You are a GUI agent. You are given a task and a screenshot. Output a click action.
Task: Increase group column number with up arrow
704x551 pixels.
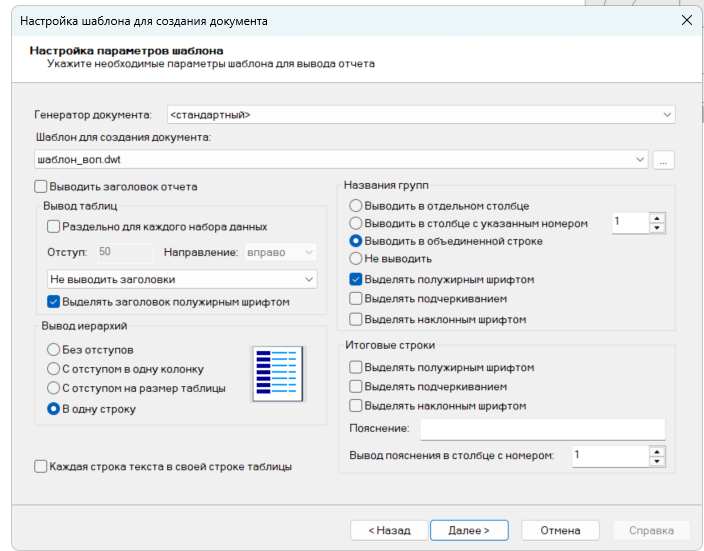657,217
